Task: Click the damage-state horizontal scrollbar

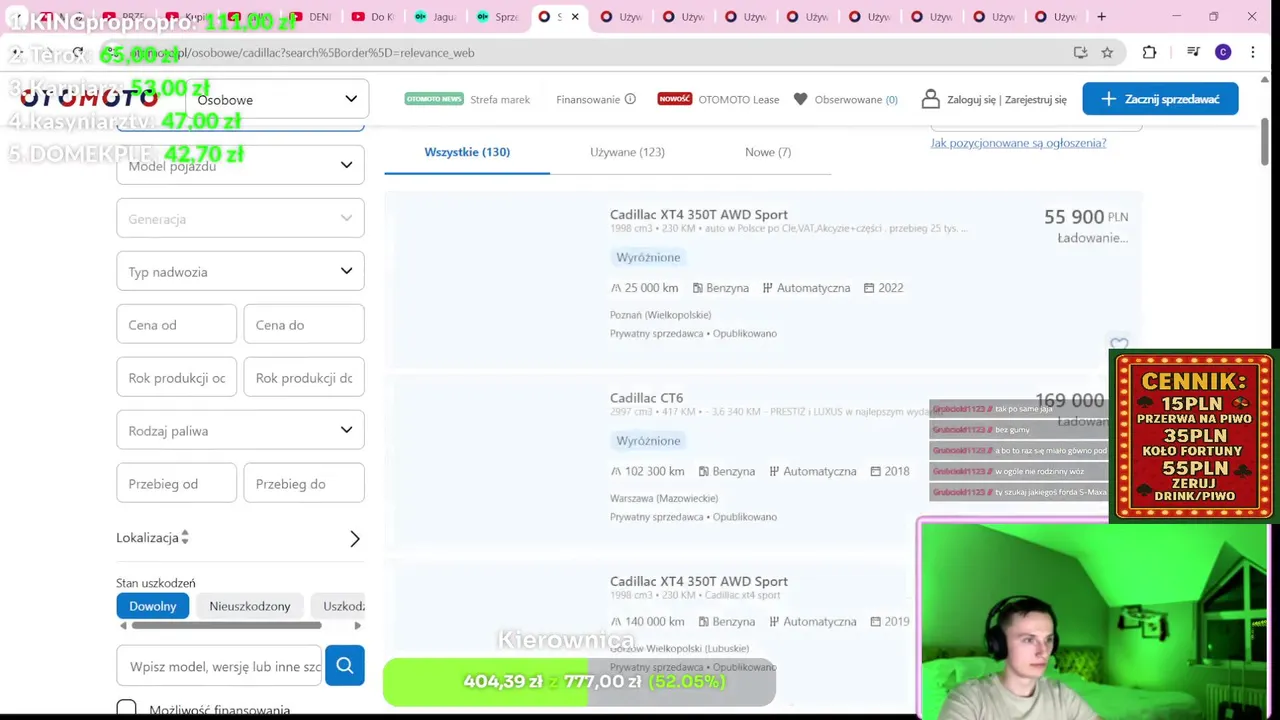Action: (226, 626)
